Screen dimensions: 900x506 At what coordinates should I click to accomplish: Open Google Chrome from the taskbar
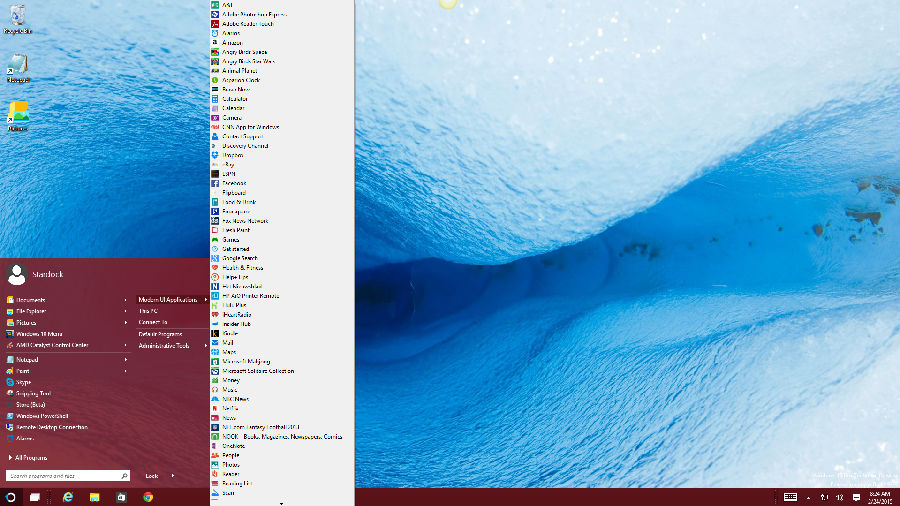coord(148,497)
